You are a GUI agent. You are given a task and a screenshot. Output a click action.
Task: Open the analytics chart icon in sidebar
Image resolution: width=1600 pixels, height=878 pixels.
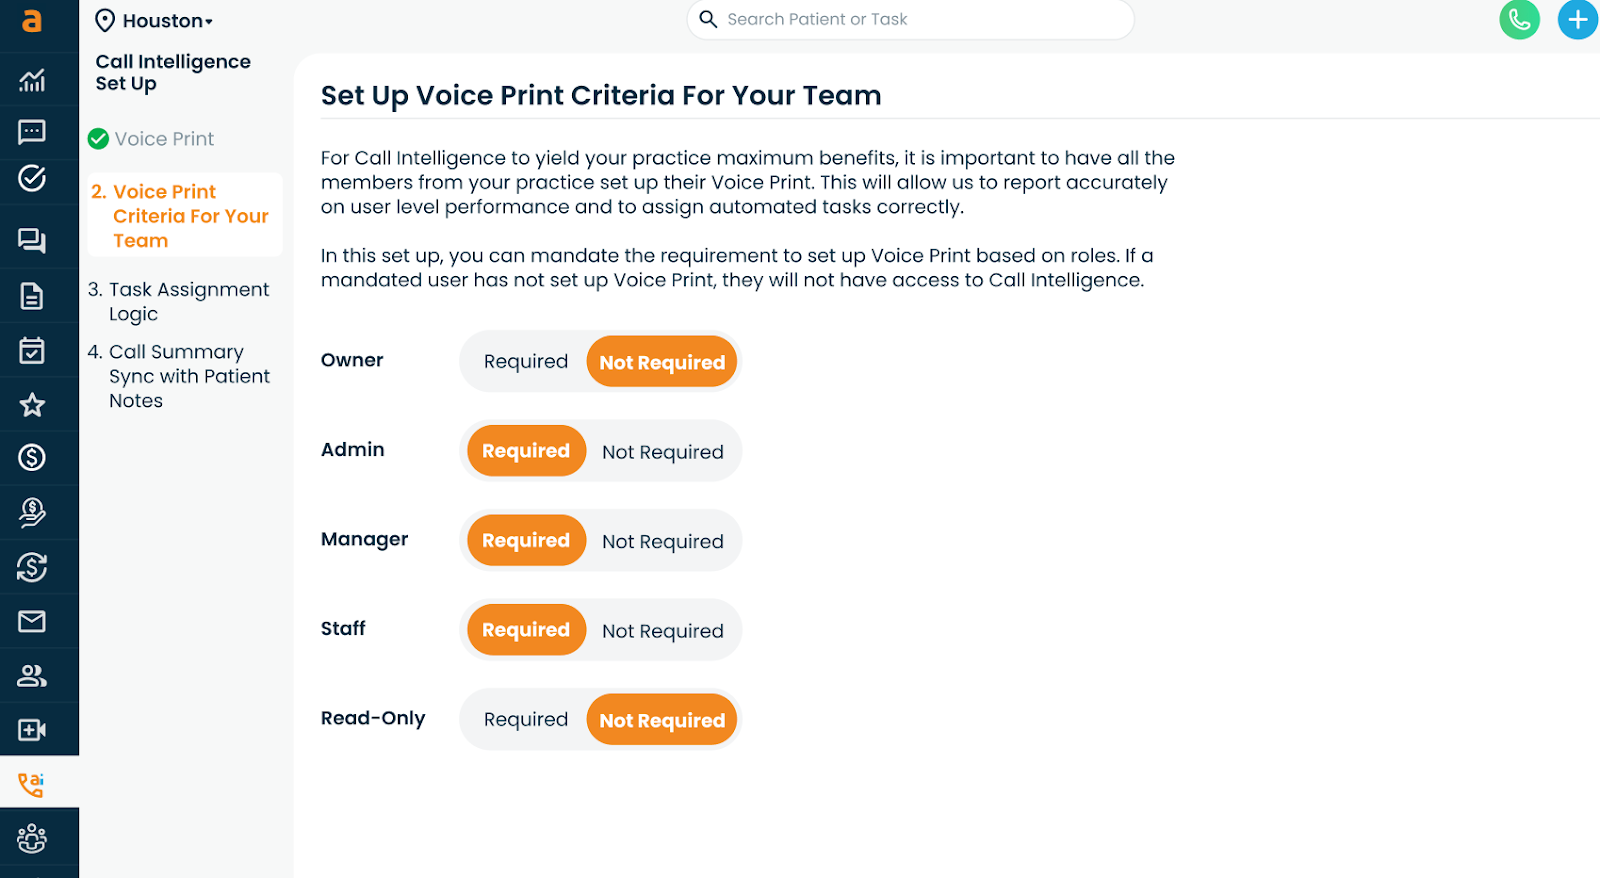(x=32, y=80)
